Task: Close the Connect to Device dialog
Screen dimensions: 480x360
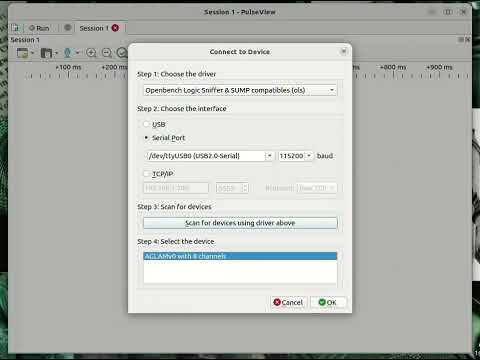Action: (343, 51)
